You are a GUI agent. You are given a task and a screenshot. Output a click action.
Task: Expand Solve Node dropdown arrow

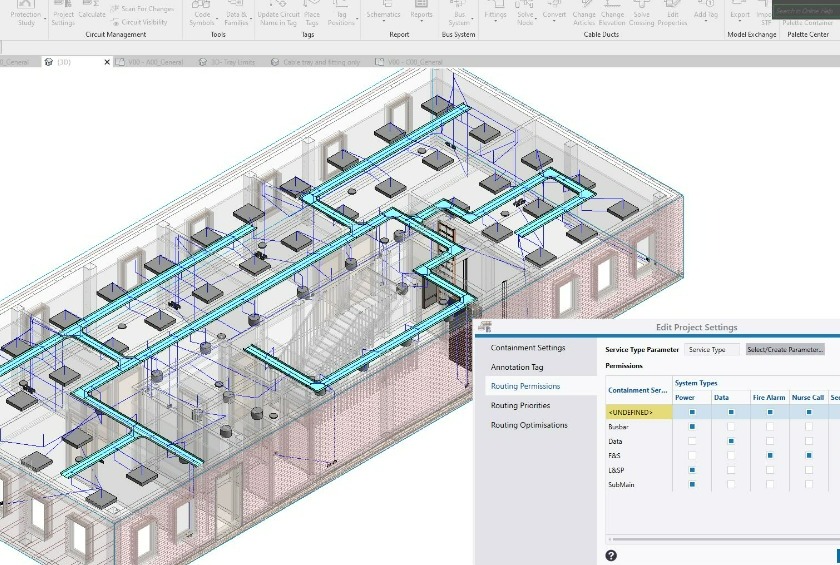[x=536, y=20]
